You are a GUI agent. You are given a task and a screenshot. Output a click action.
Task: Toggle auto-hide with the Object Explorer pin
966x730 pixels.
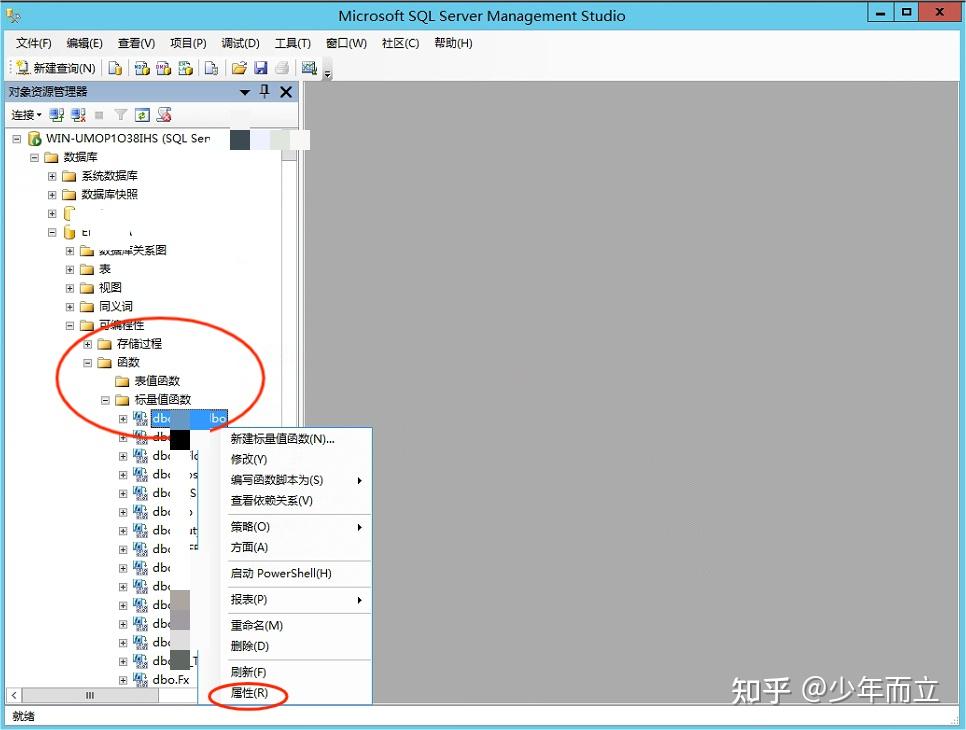pos(263,91)
